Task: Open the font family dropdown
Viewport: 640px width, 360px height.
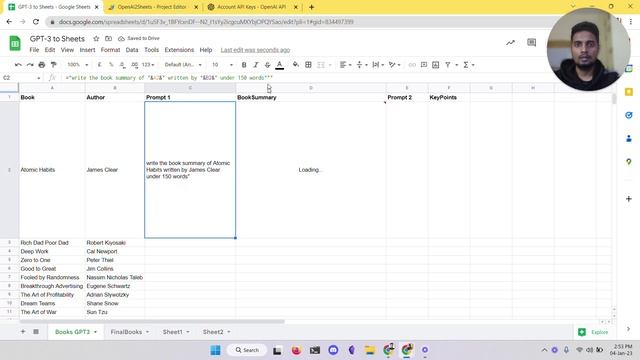Action: [183, 64]
